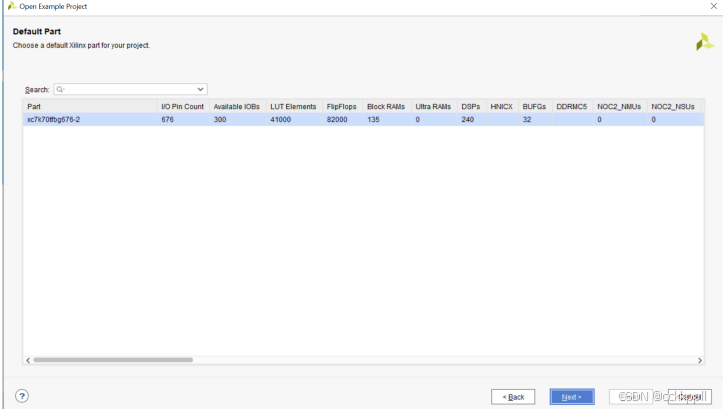Click the help question mark icon
The width and height of the screenshot is (723, 409).
tap(22, 396)
